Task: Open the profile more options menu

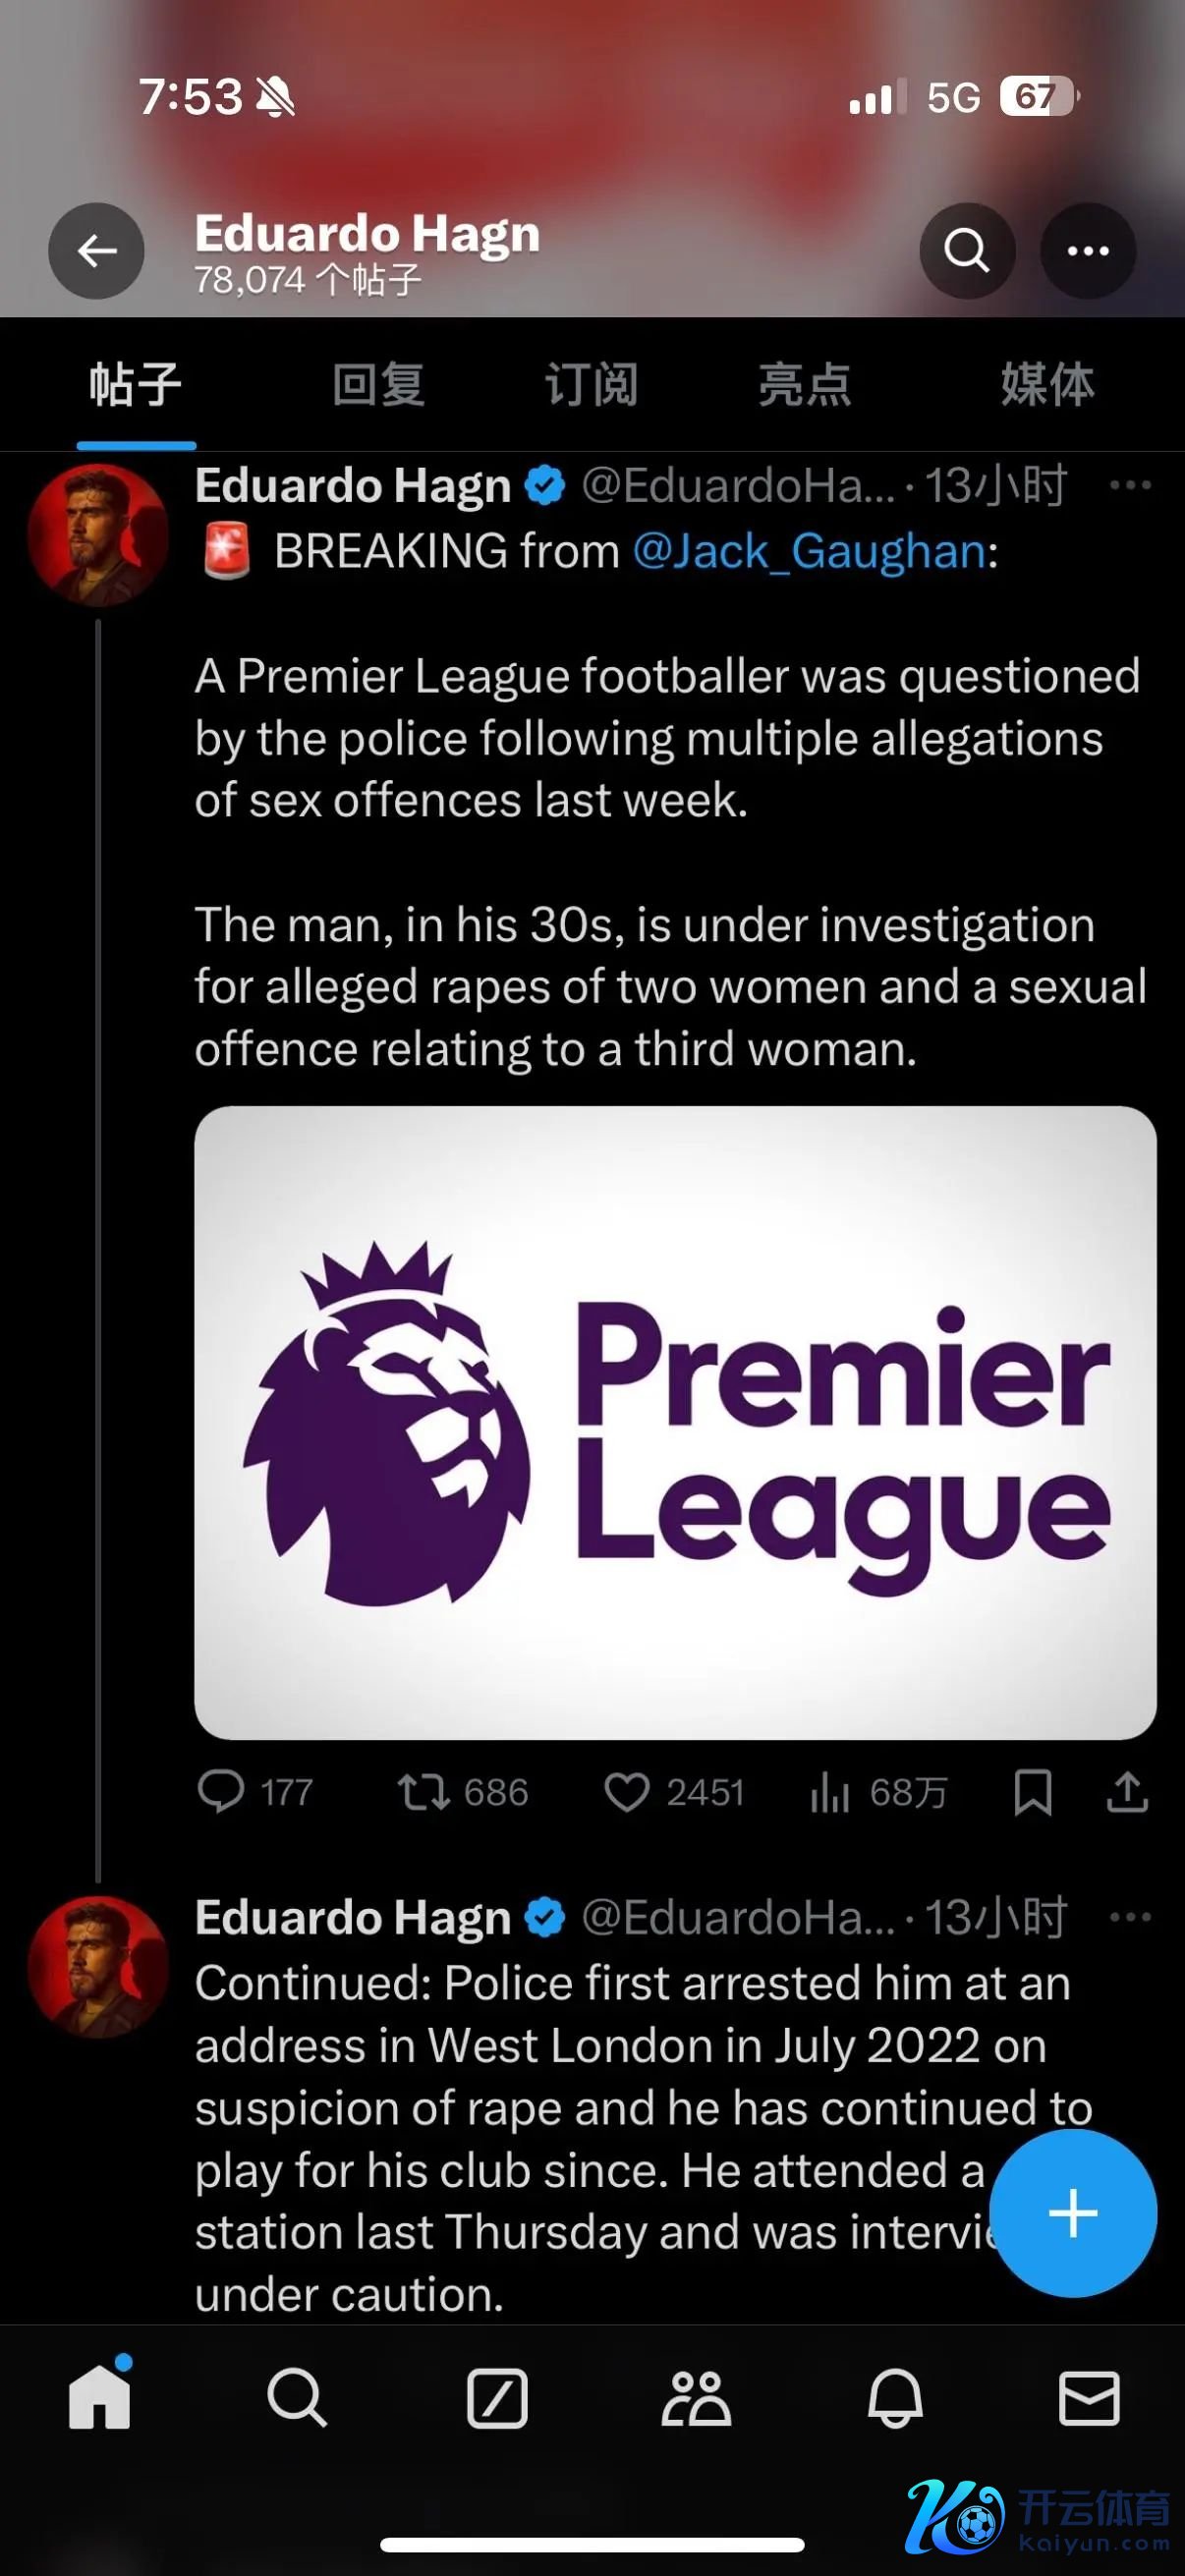Action: pyautogui.click(x=1087, y=251)
